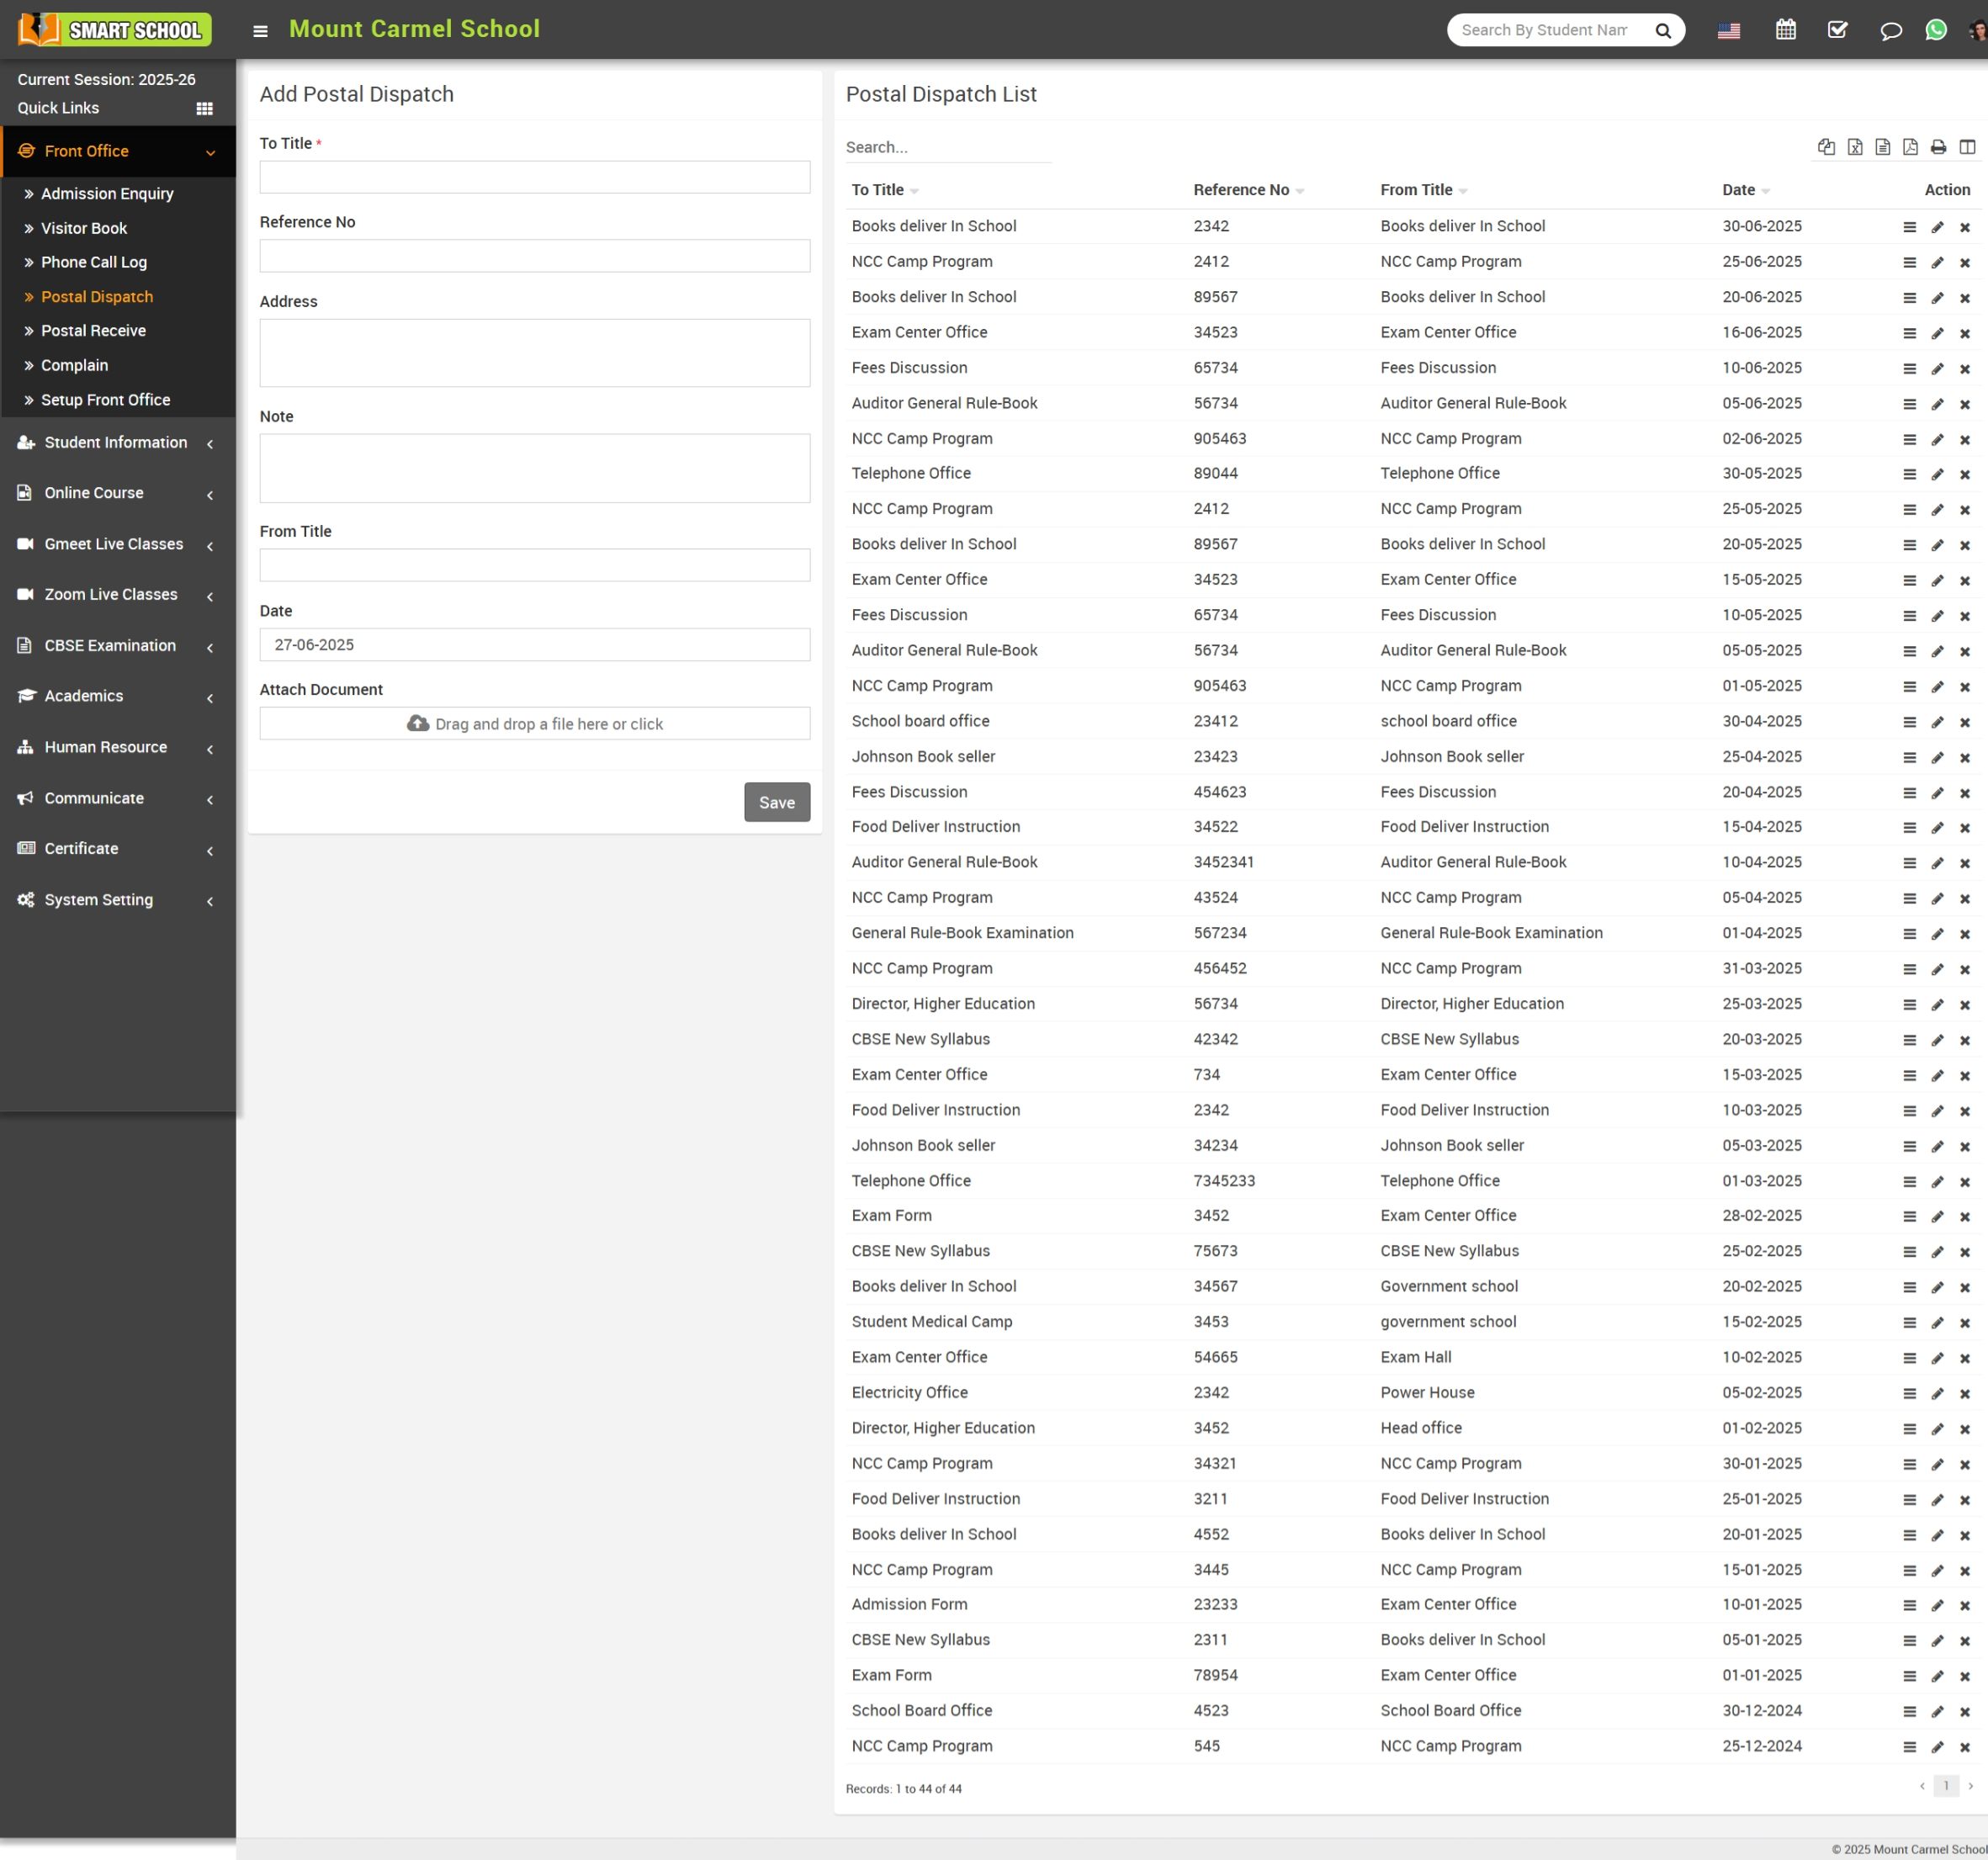Image resolution: width=1988 pixels, height=1860 pixels.
Task: View the Johnson Book seller 25-04-2025 entry
Action: (x=1909, y=757)
